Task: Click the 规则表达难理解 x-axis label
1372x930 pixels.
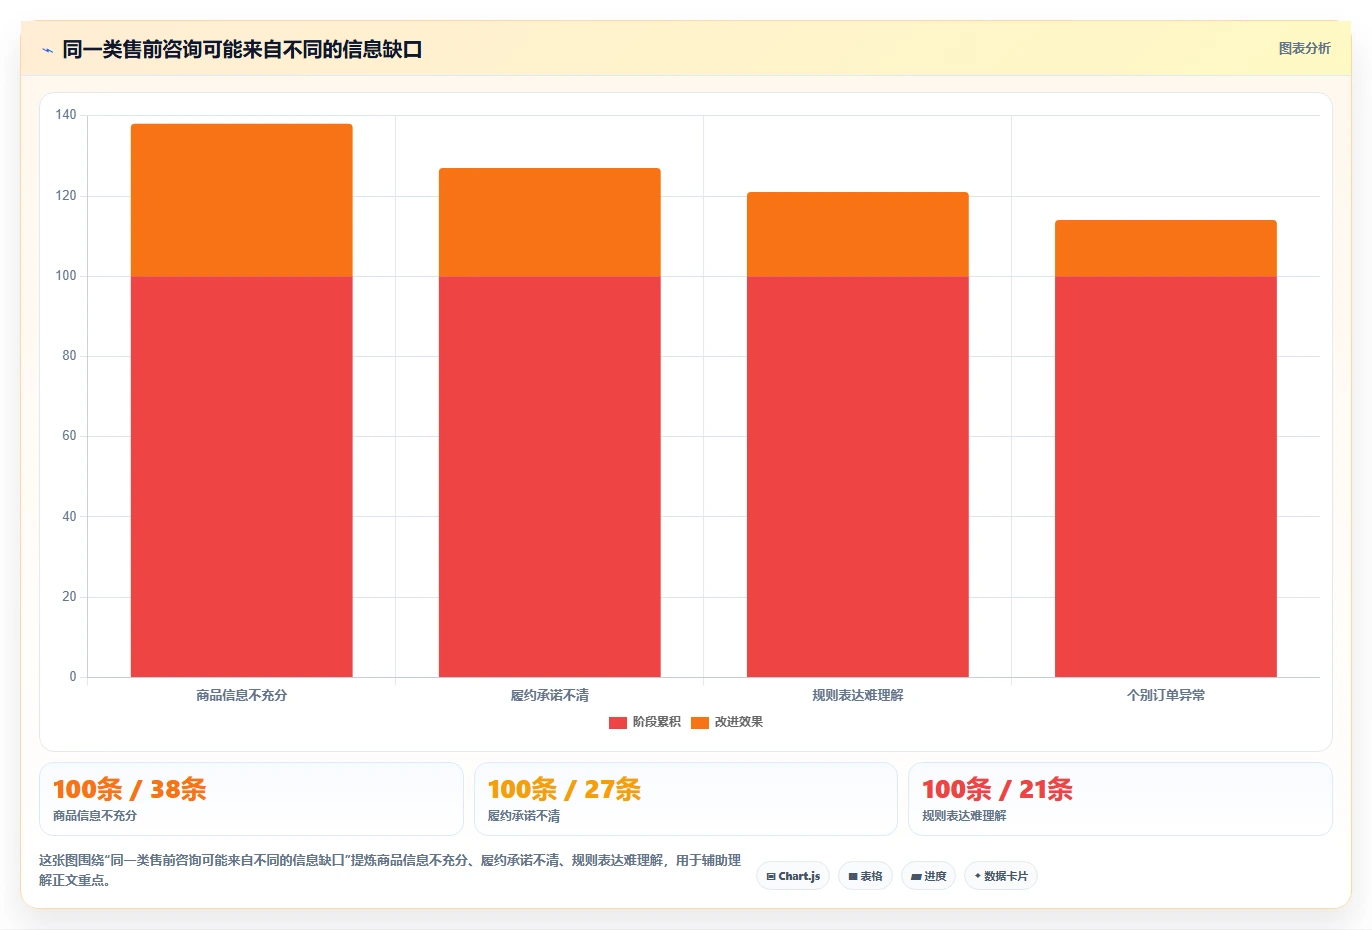Action: [858, 695]
